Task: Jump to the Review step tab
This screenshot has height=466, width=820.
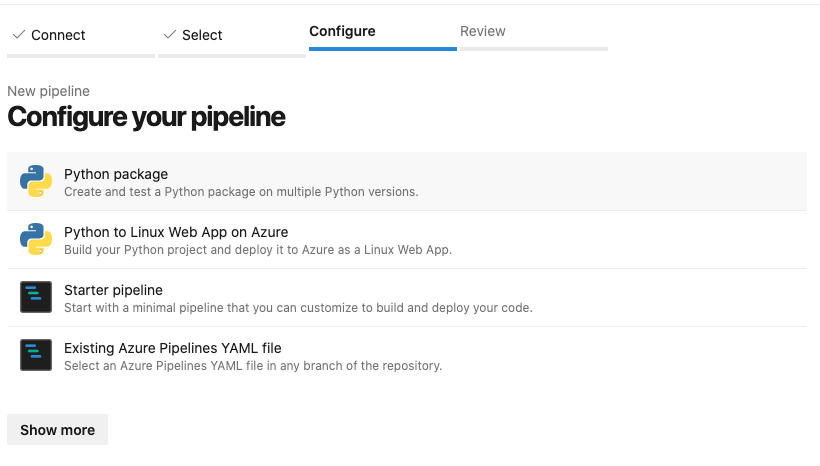Action: 483,31
